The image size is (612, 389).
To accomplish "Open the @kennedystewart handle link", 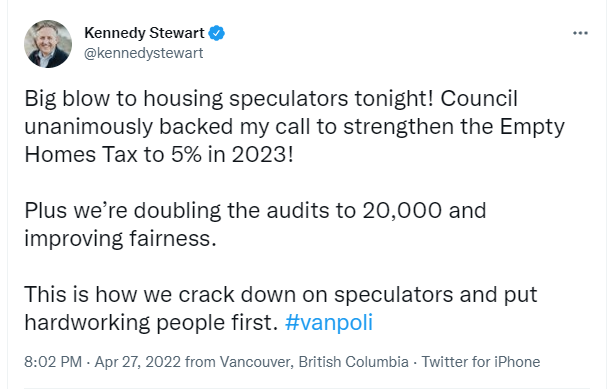I will pos(144,53).
